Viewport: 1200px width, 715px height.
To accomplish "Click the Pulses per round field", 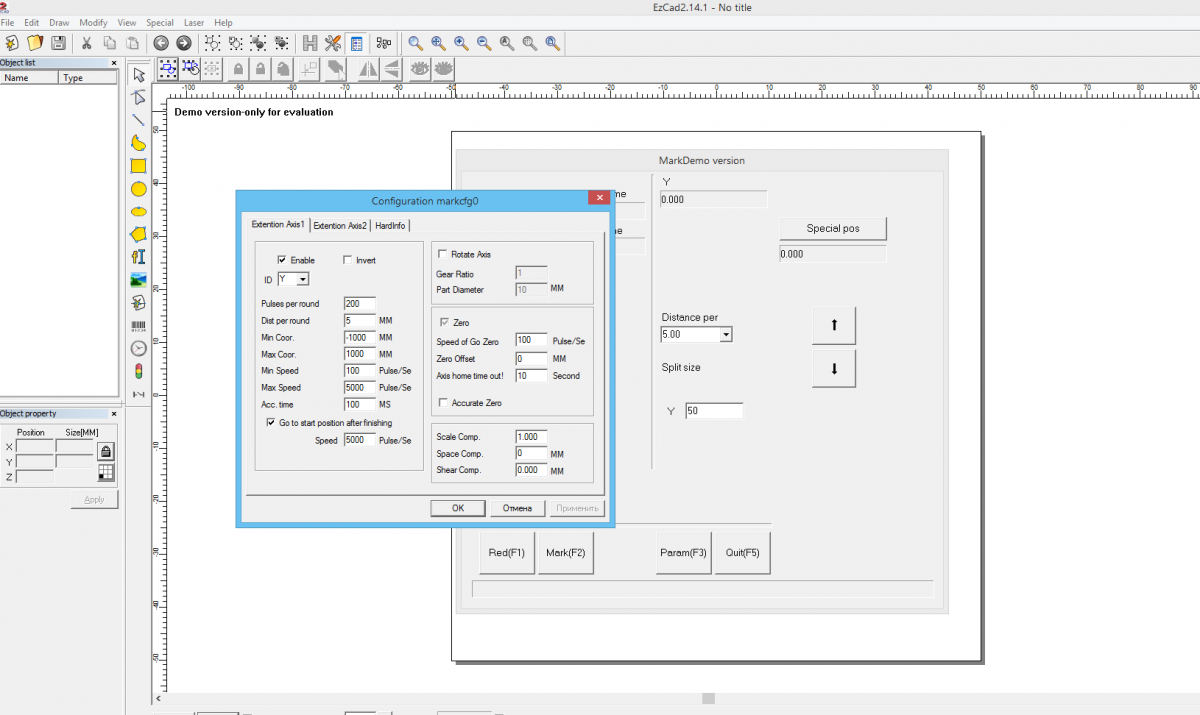I will tap(359, 304).
